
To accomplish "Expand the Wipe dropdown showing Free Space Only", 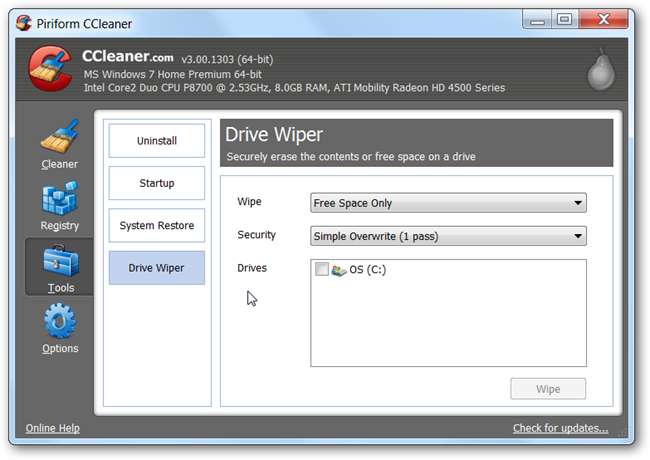I will [x=448, y=203].
